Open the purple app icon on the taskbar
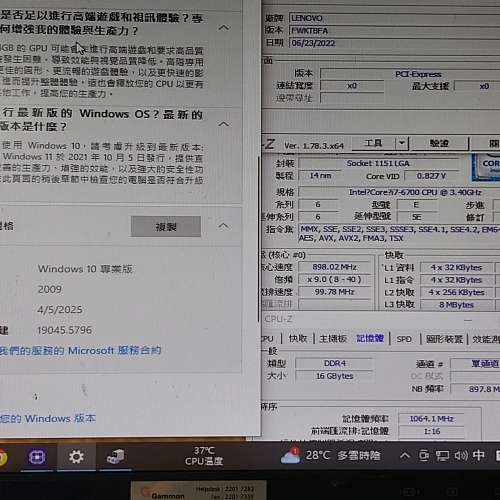This screenshot has height=500, width=500. tap(37, 457)
